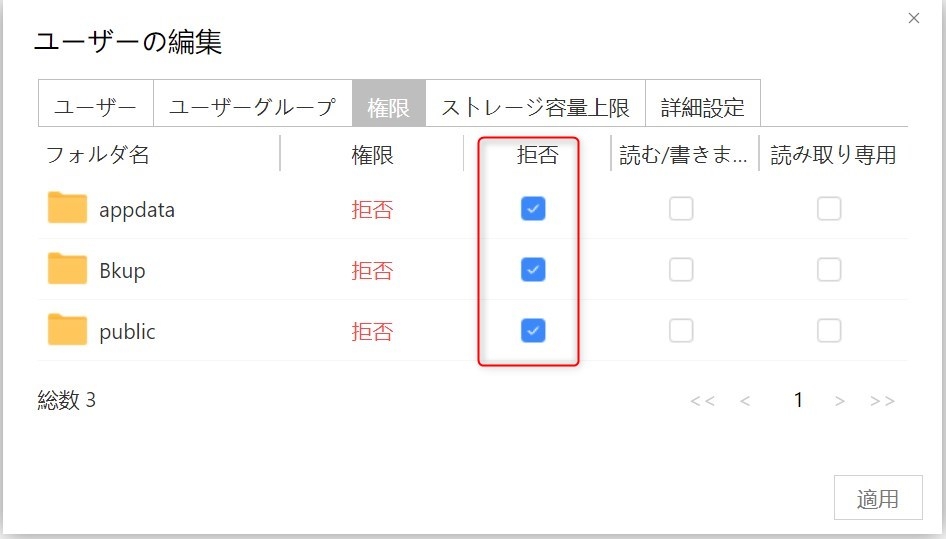Go to the next page arrow
Screen dimensions: 946x539
pyautogui.click(x=840, y=401)
